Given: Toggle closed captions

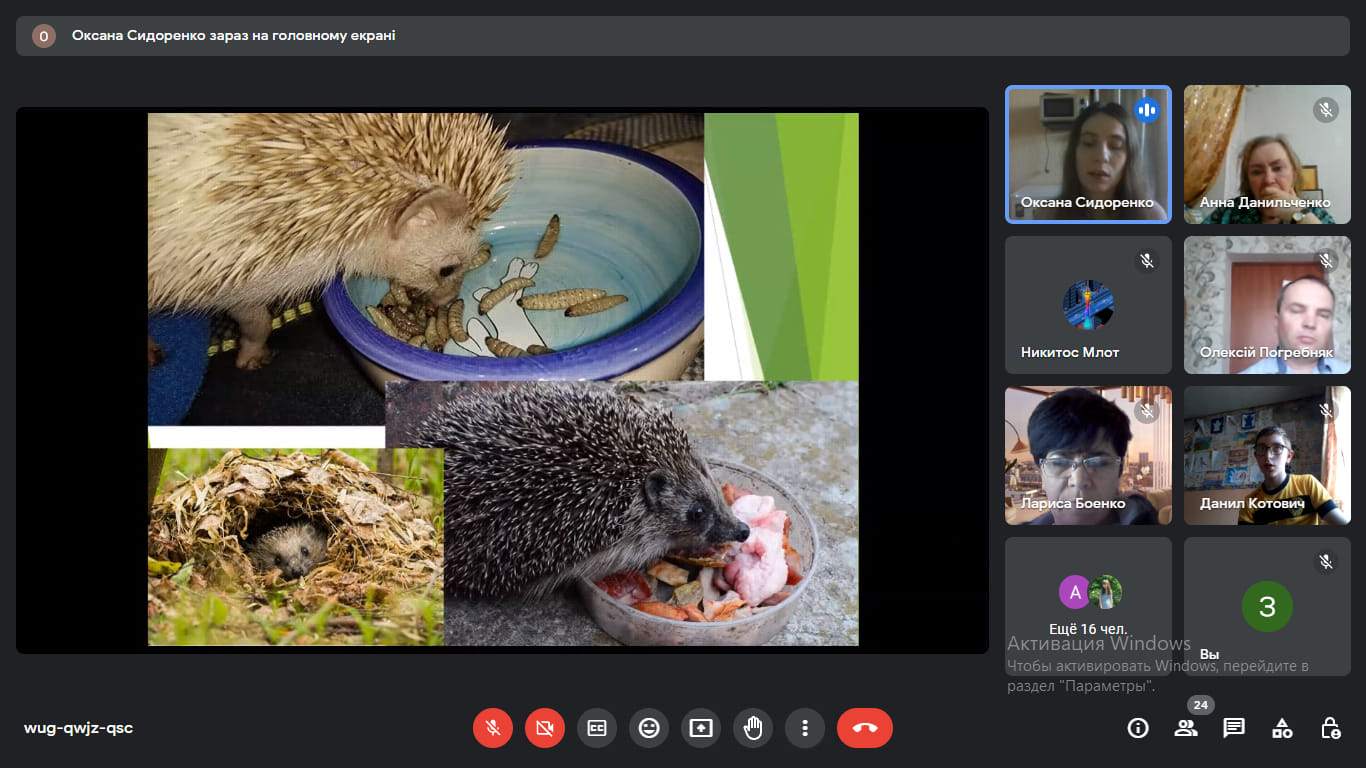Looking at the screenshot, I should pos(597,728).
